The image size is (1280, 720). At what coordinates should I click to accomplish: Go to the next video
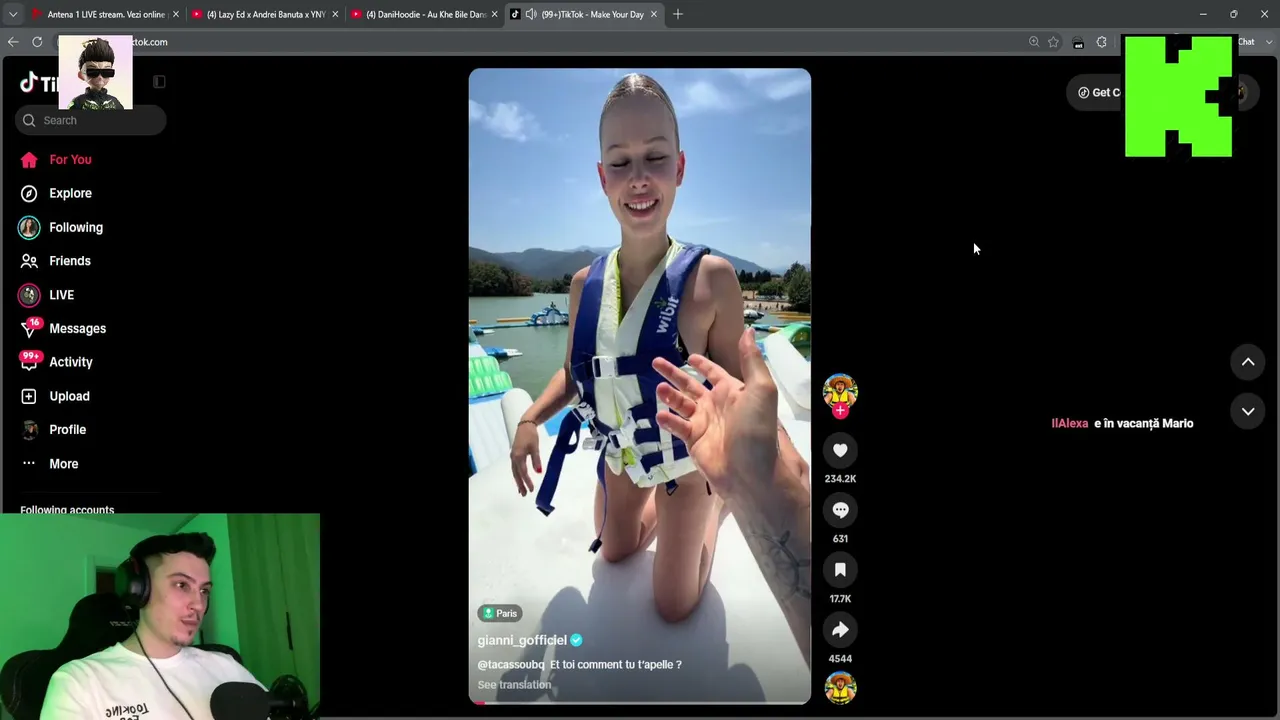1248,411
